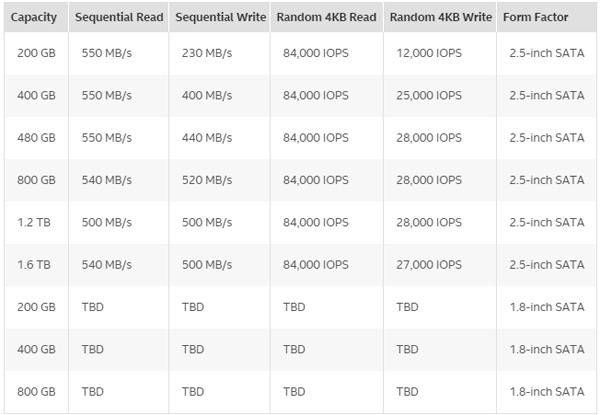Click the Random 4KB Write header
This screenshot has width=600, height=415.
tap(440, 18)
